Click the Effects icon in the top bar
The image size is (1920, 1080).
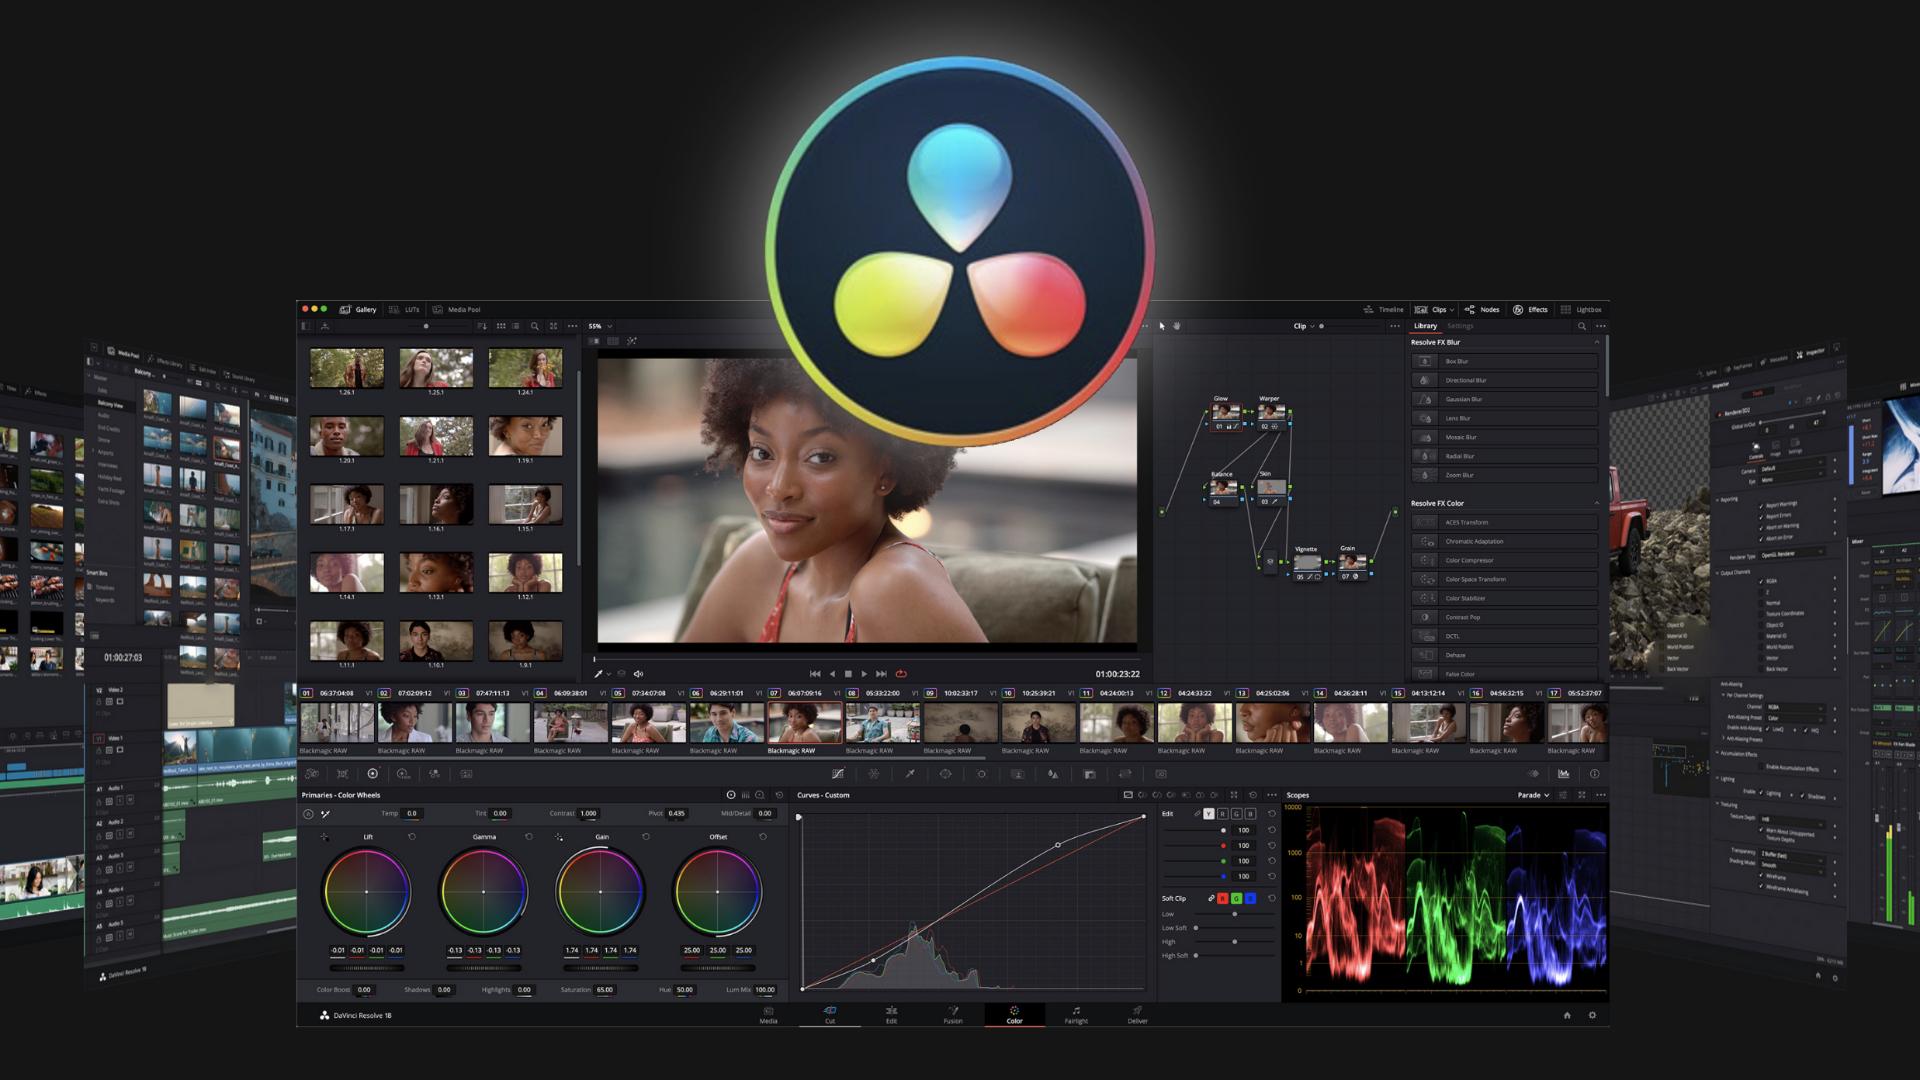tap(1520, 309)
